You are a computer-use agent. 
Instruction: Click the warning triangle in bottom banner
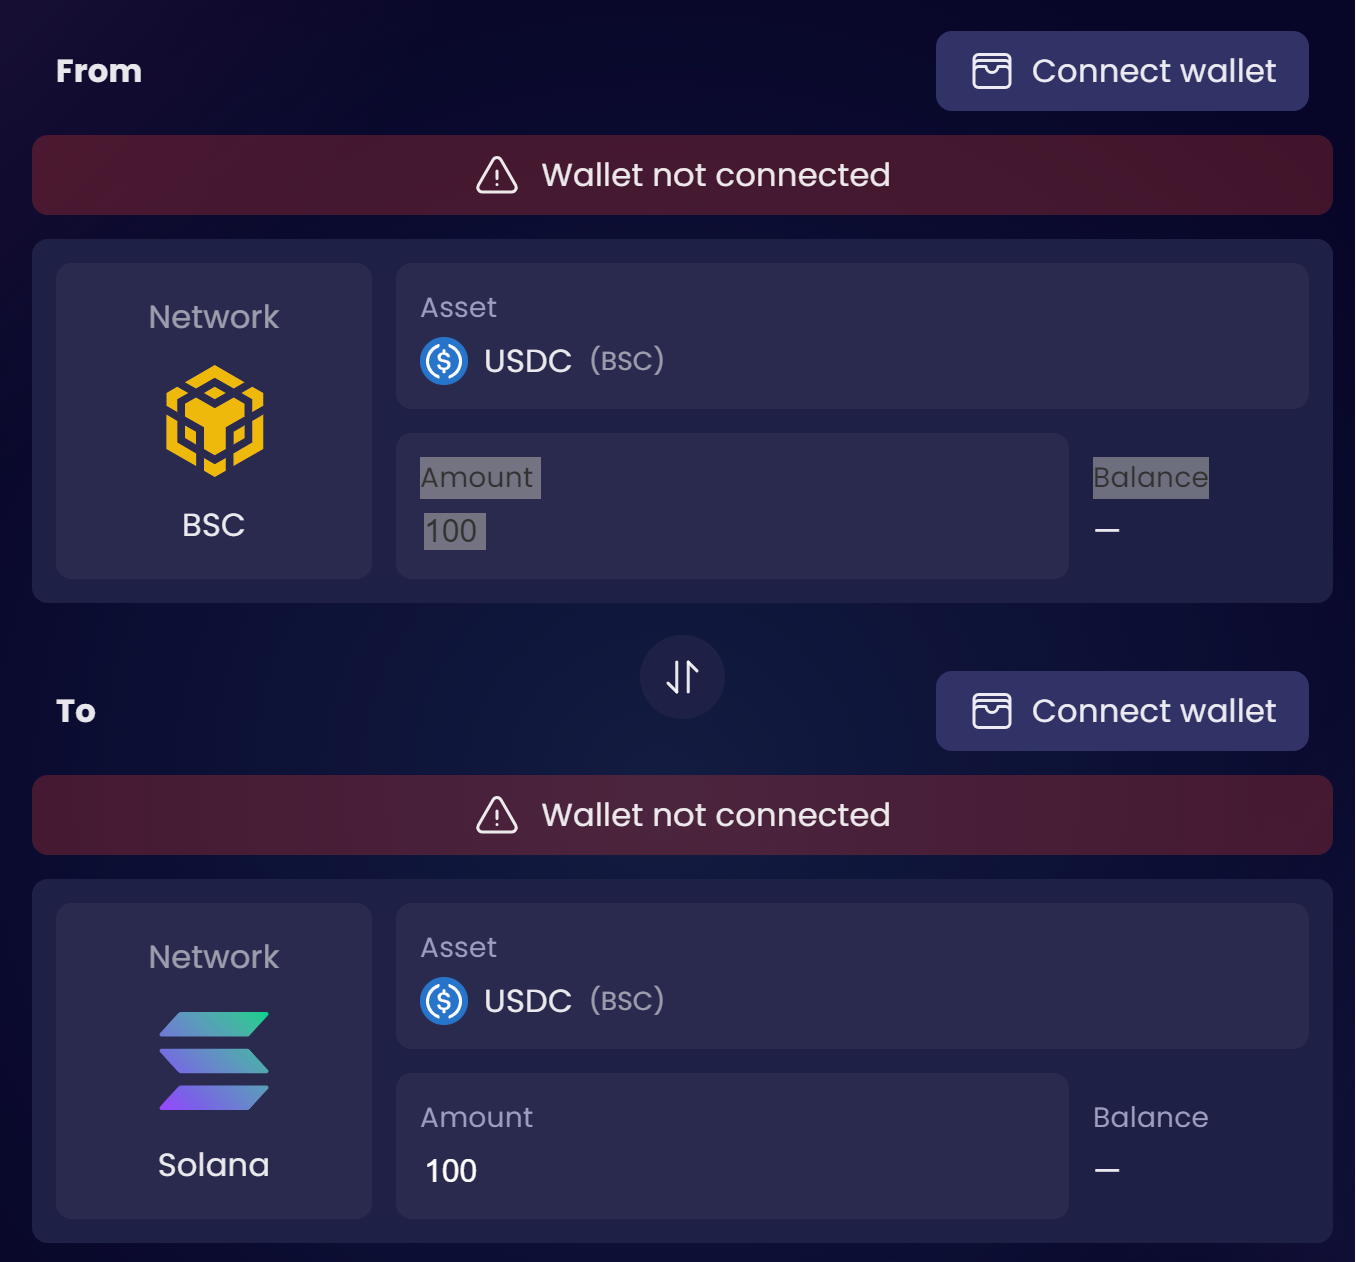pos(496,815)
